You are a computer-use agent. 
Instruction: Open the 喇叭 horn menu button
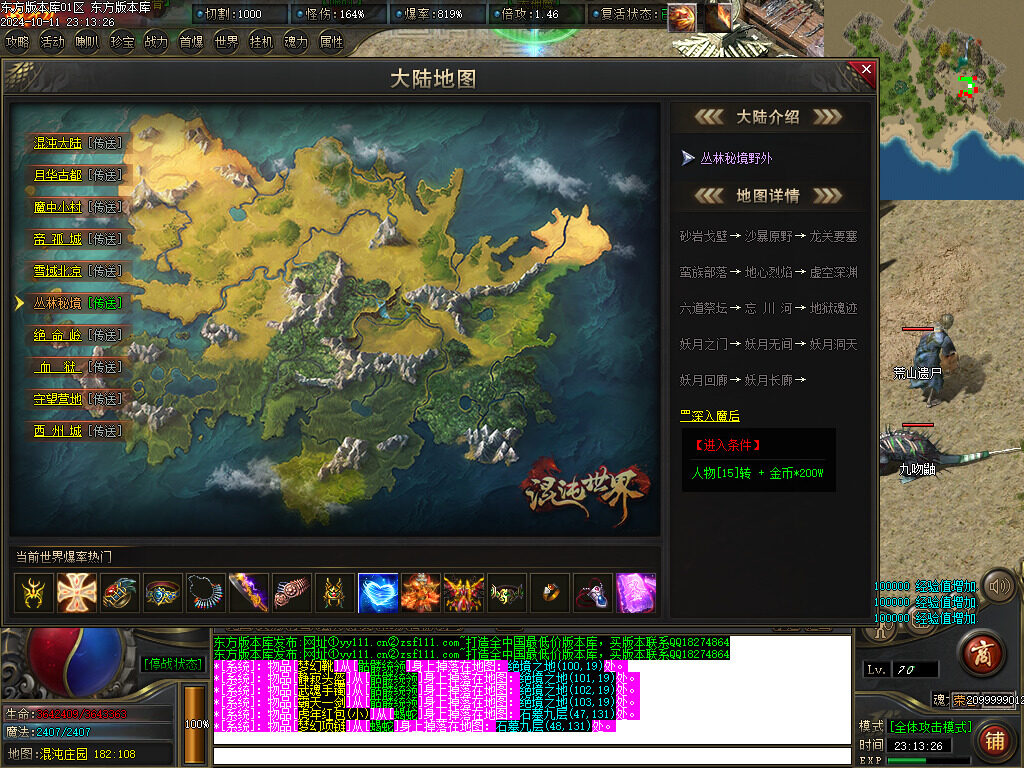click(x=87, y=42)
